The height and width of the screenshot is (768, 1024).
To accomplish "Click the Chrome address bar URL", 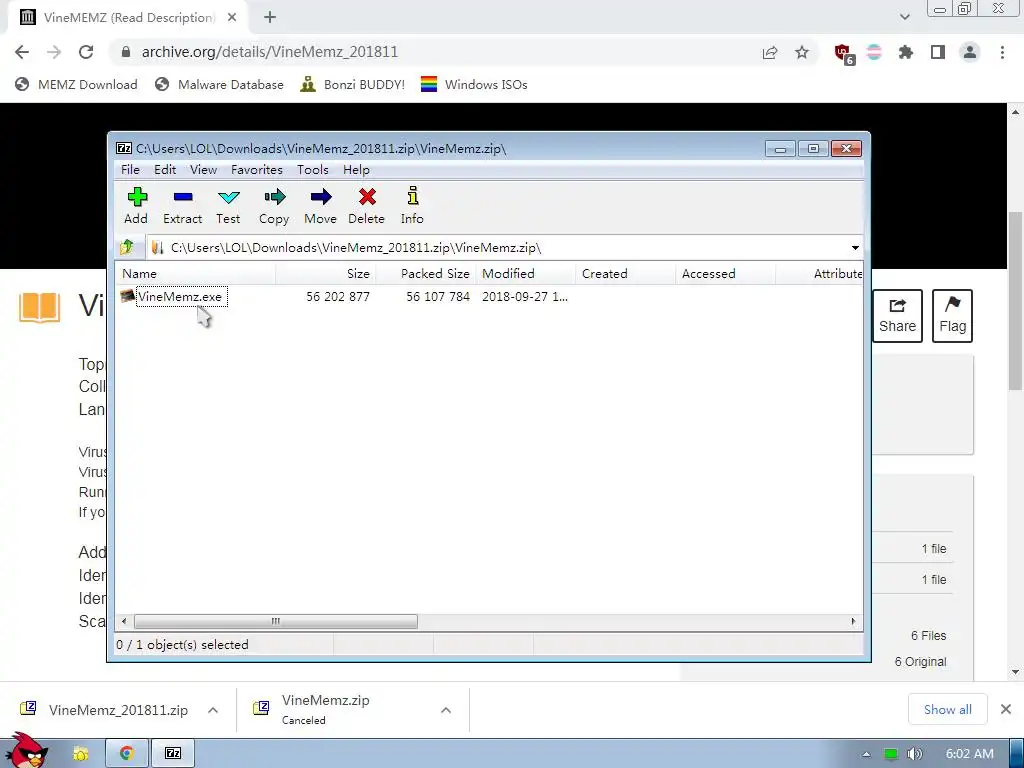I will (x=269, y=52).
